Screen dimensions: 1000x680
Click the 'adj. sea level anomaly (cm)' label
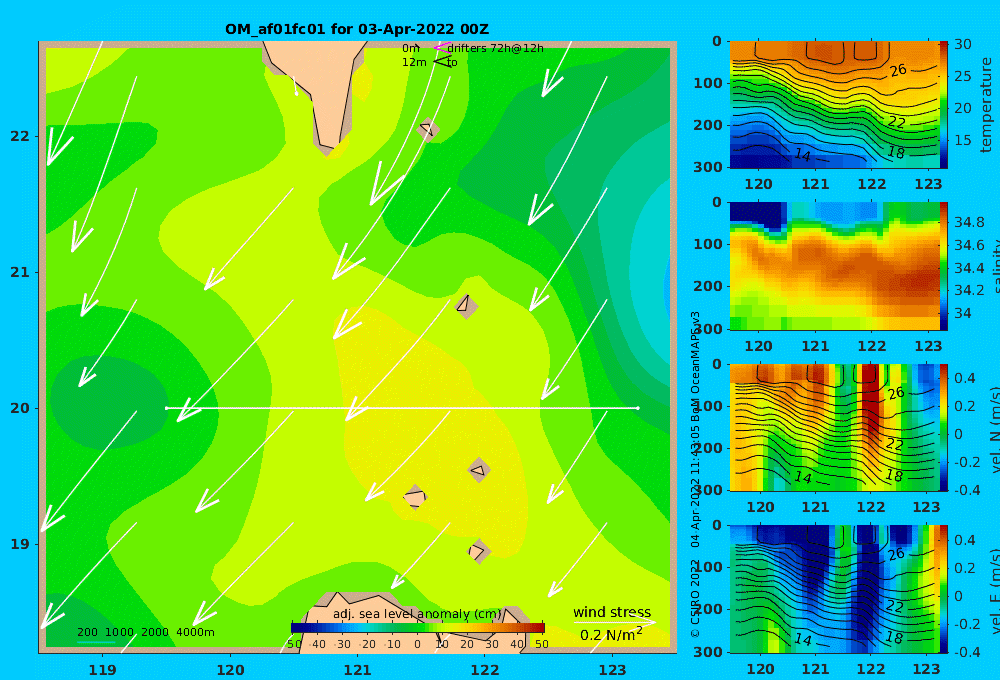pyautogui.click(x=417, y=614)
